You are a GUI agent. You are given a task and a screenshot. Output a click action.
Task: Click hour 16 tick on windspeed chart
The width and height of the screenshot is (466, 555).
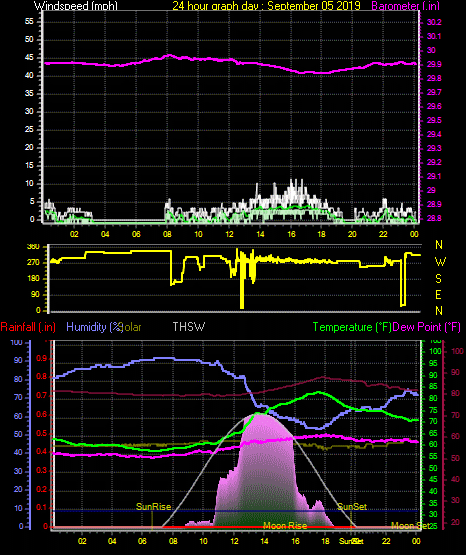pyautogui.click(x=291, y=234)
